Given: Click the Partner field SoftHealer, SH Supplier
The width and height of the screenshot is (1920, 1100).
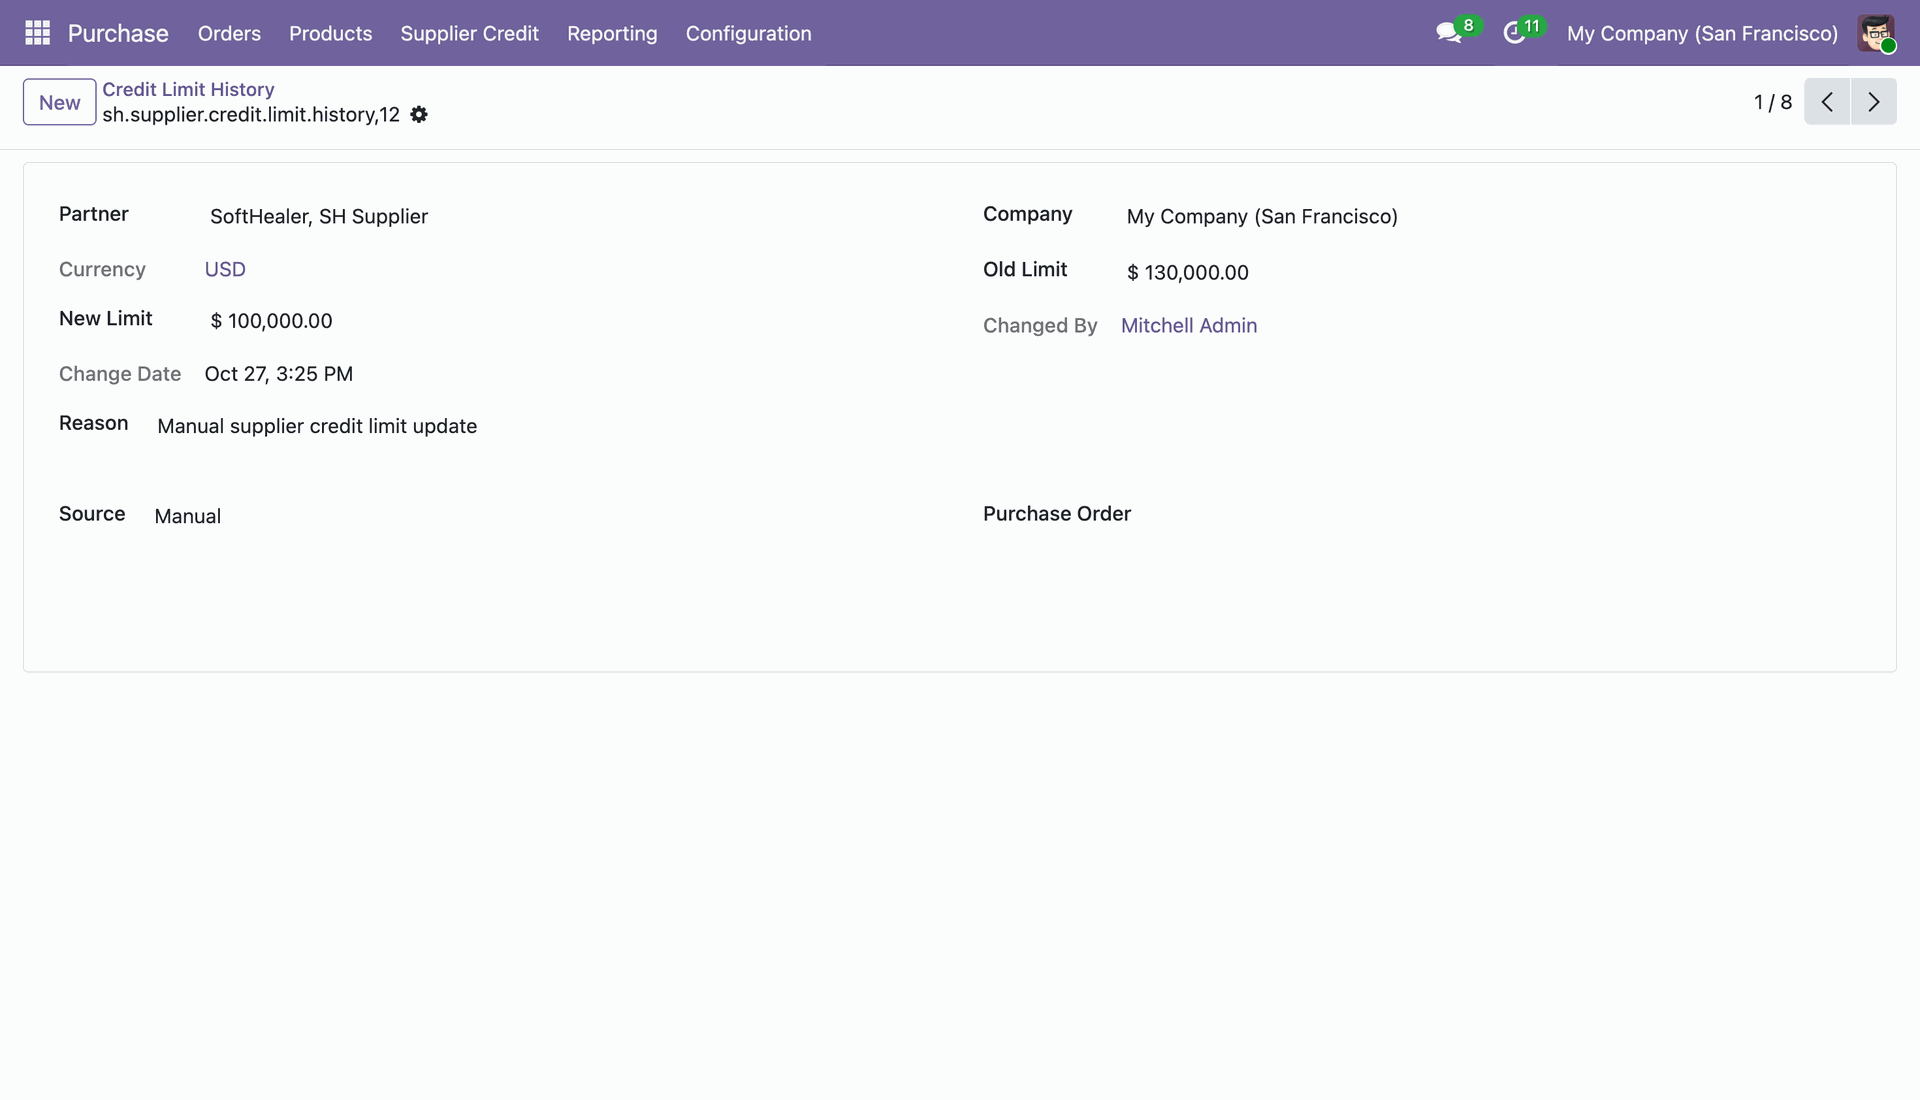Looking at the screenshot, I should click(x=319, y=216).
